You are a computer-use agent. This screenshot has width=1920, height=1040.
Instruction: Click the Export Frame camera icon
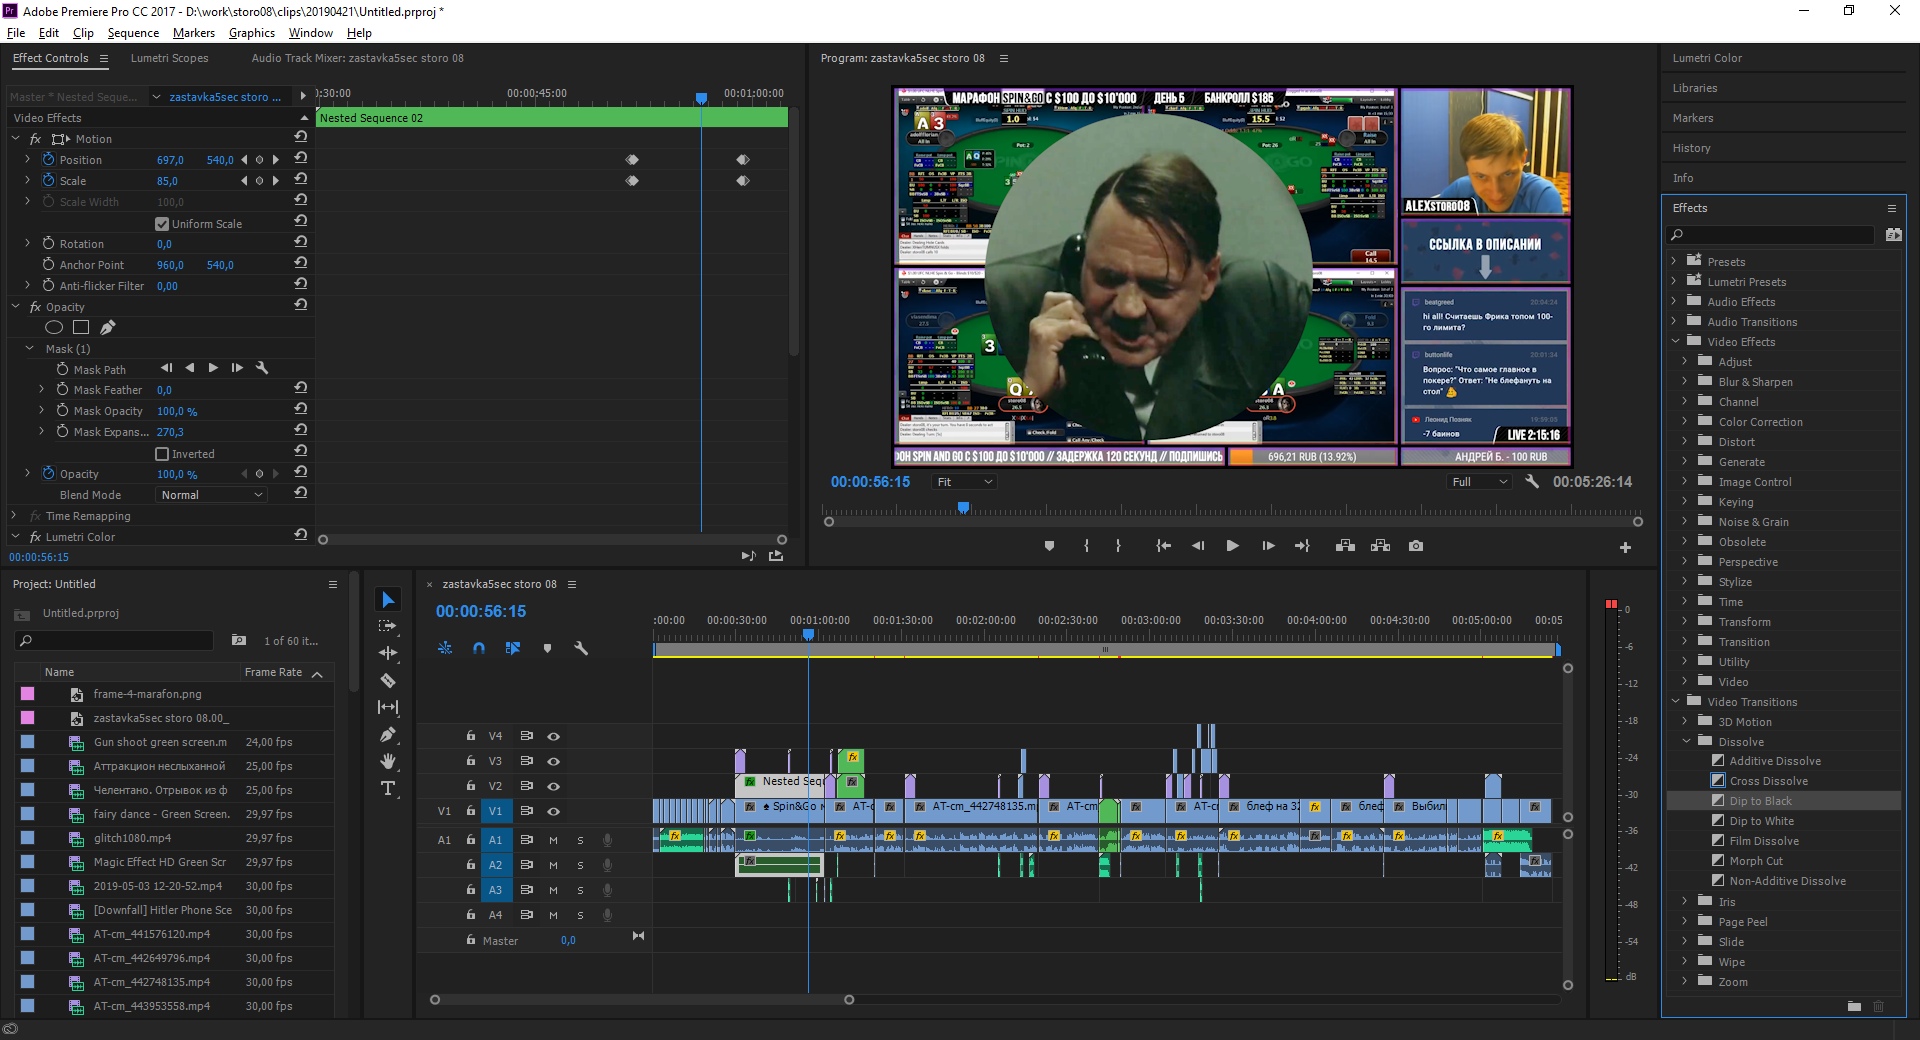(x=1415, y=546)
